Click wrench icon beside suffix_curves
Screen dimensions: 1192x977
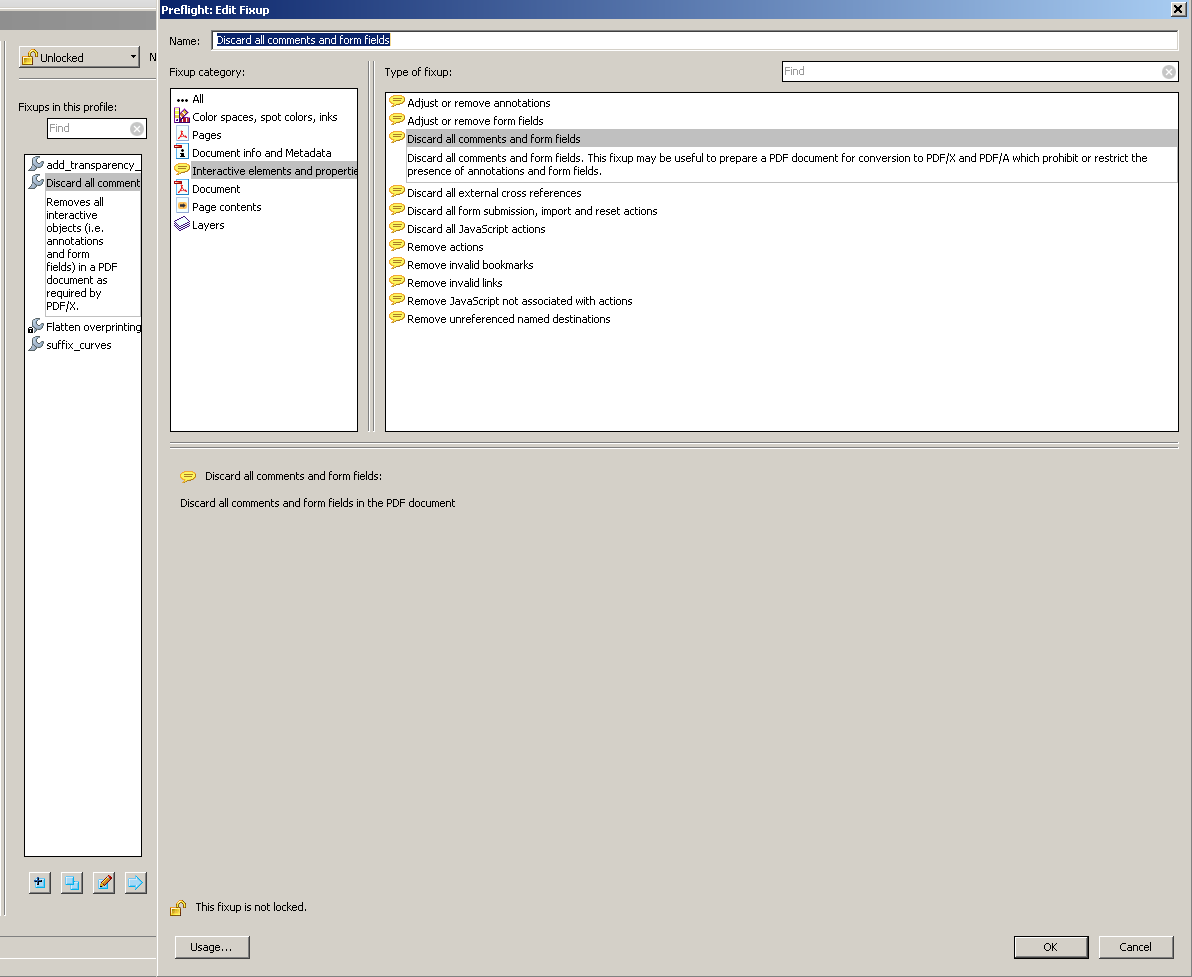click(x=36, y=344)
